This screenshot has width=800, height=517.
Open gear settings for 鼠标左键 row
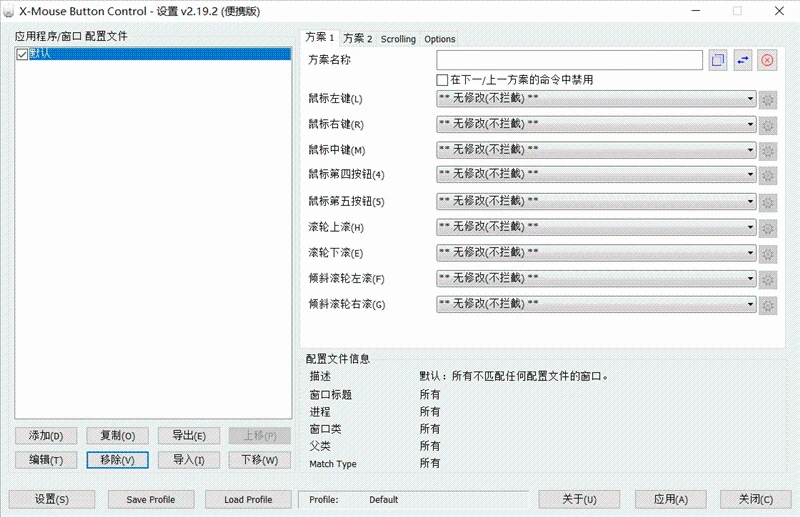click(768, 99)
